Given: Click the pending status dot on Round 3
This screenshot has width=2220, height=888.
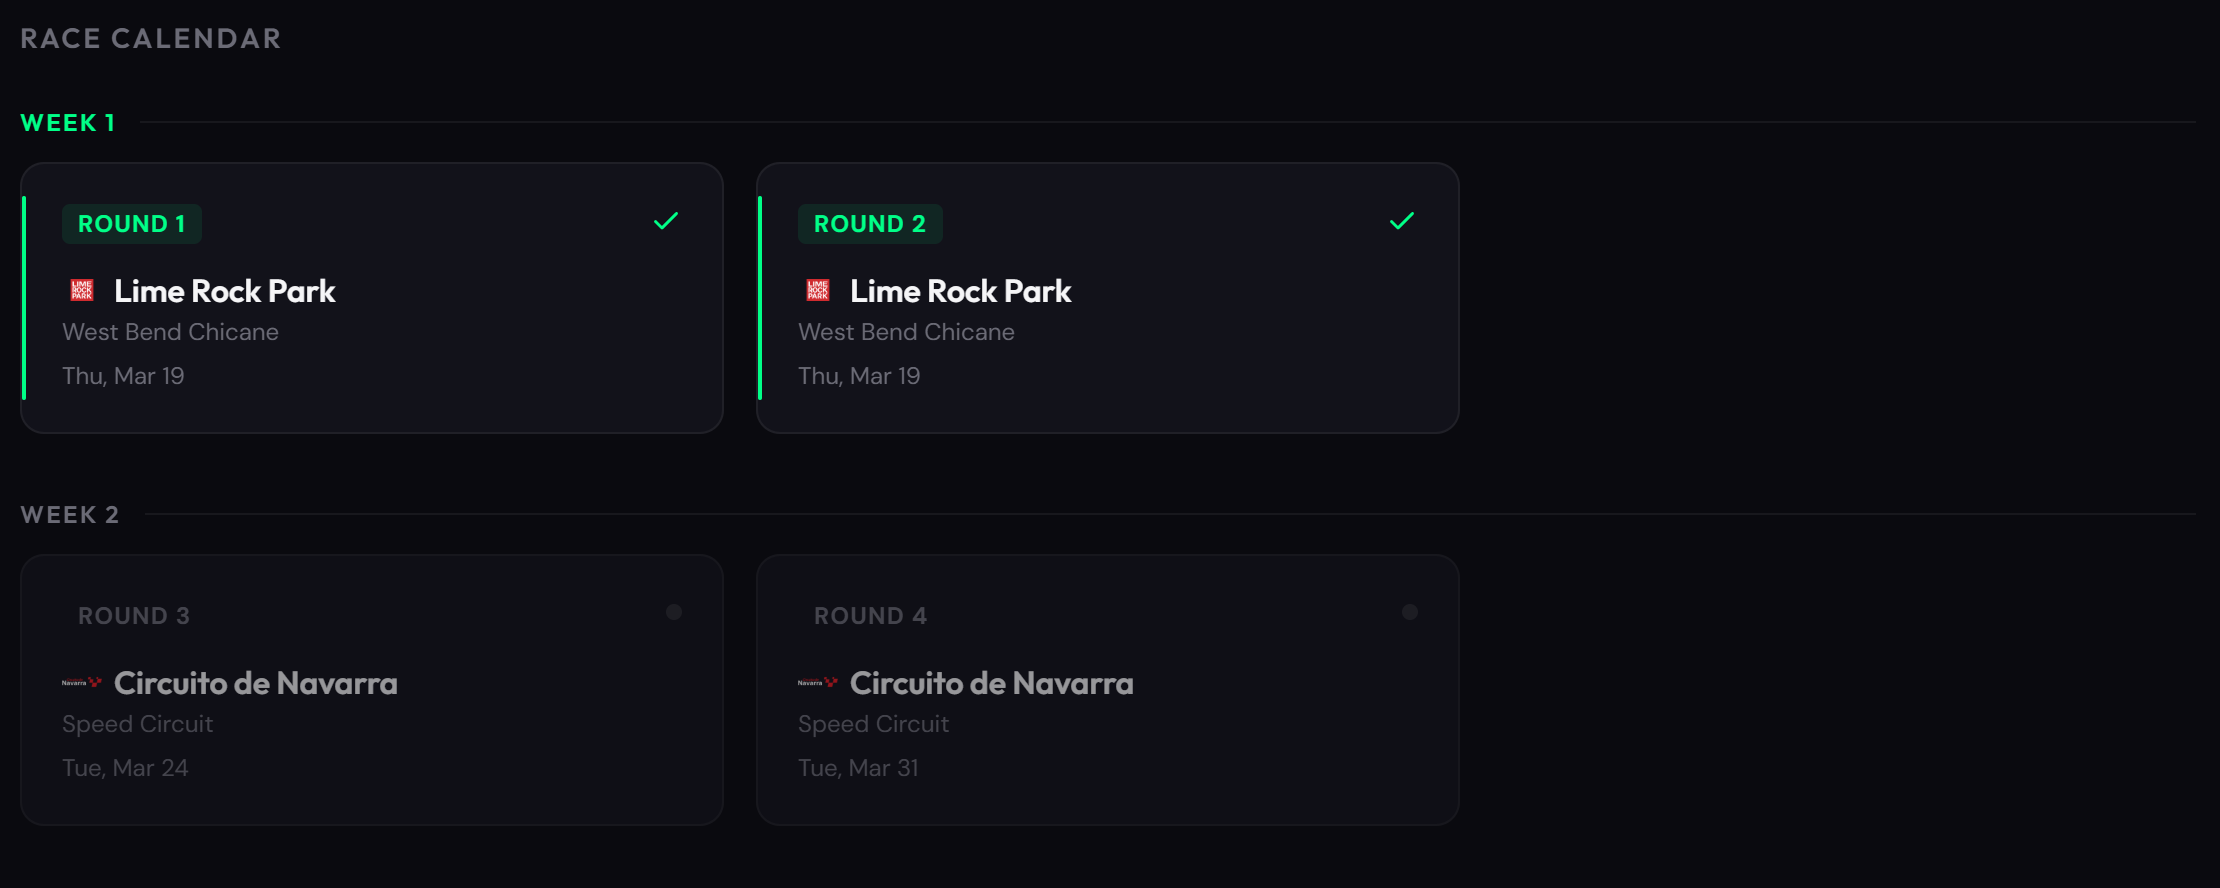Looking at the screenshot, I should pos(674,612).
